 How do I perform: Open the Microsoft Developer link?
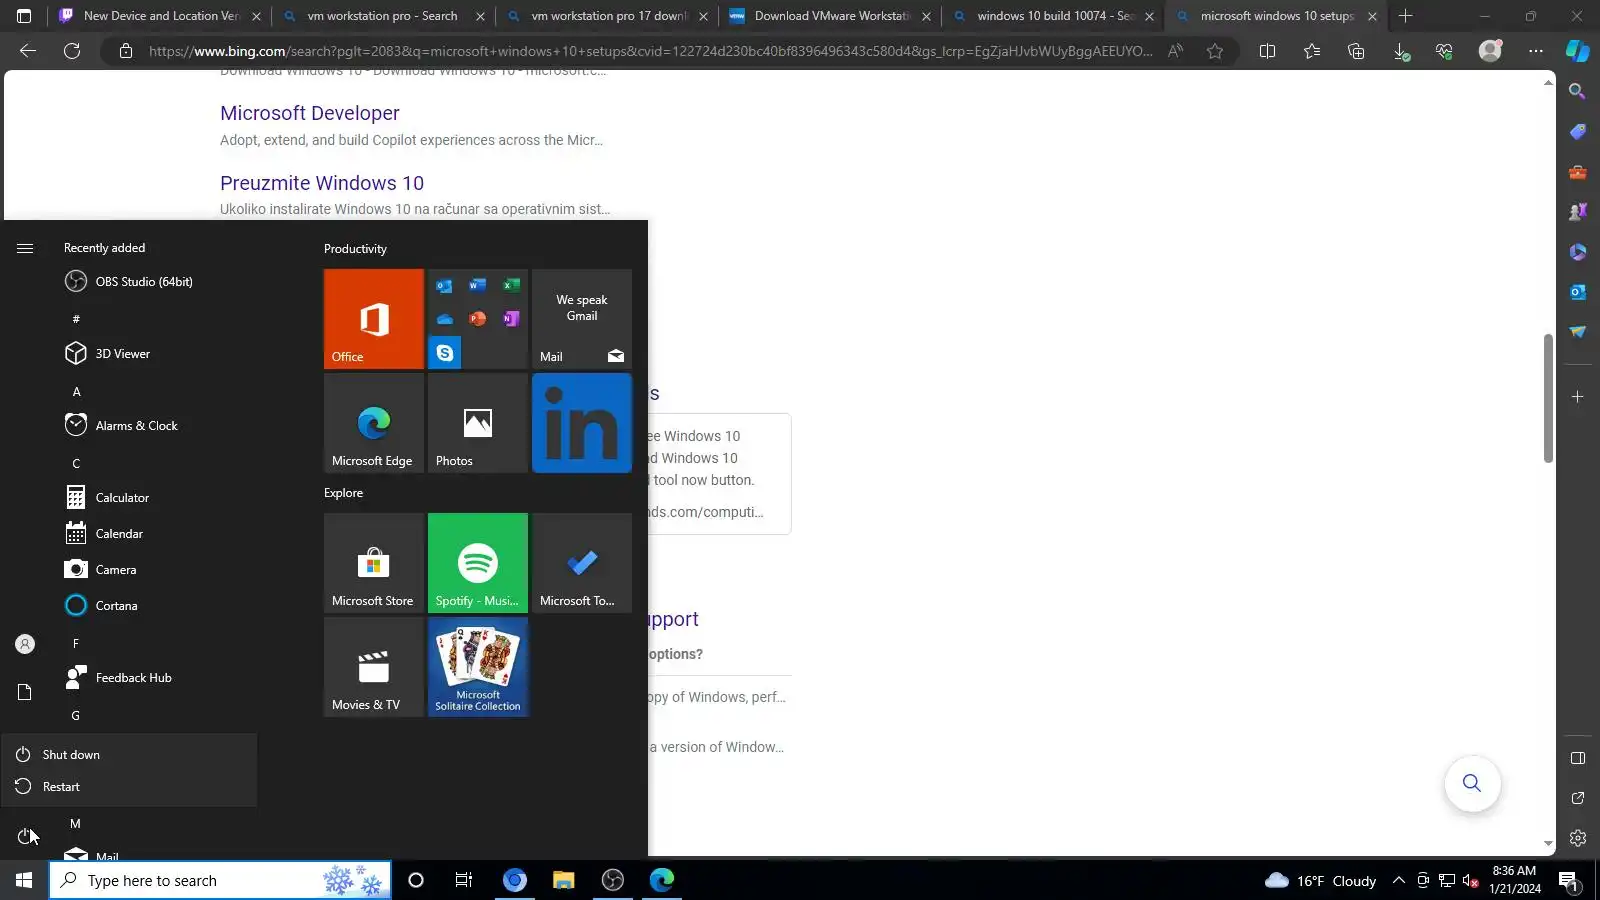tap(310, 113)
